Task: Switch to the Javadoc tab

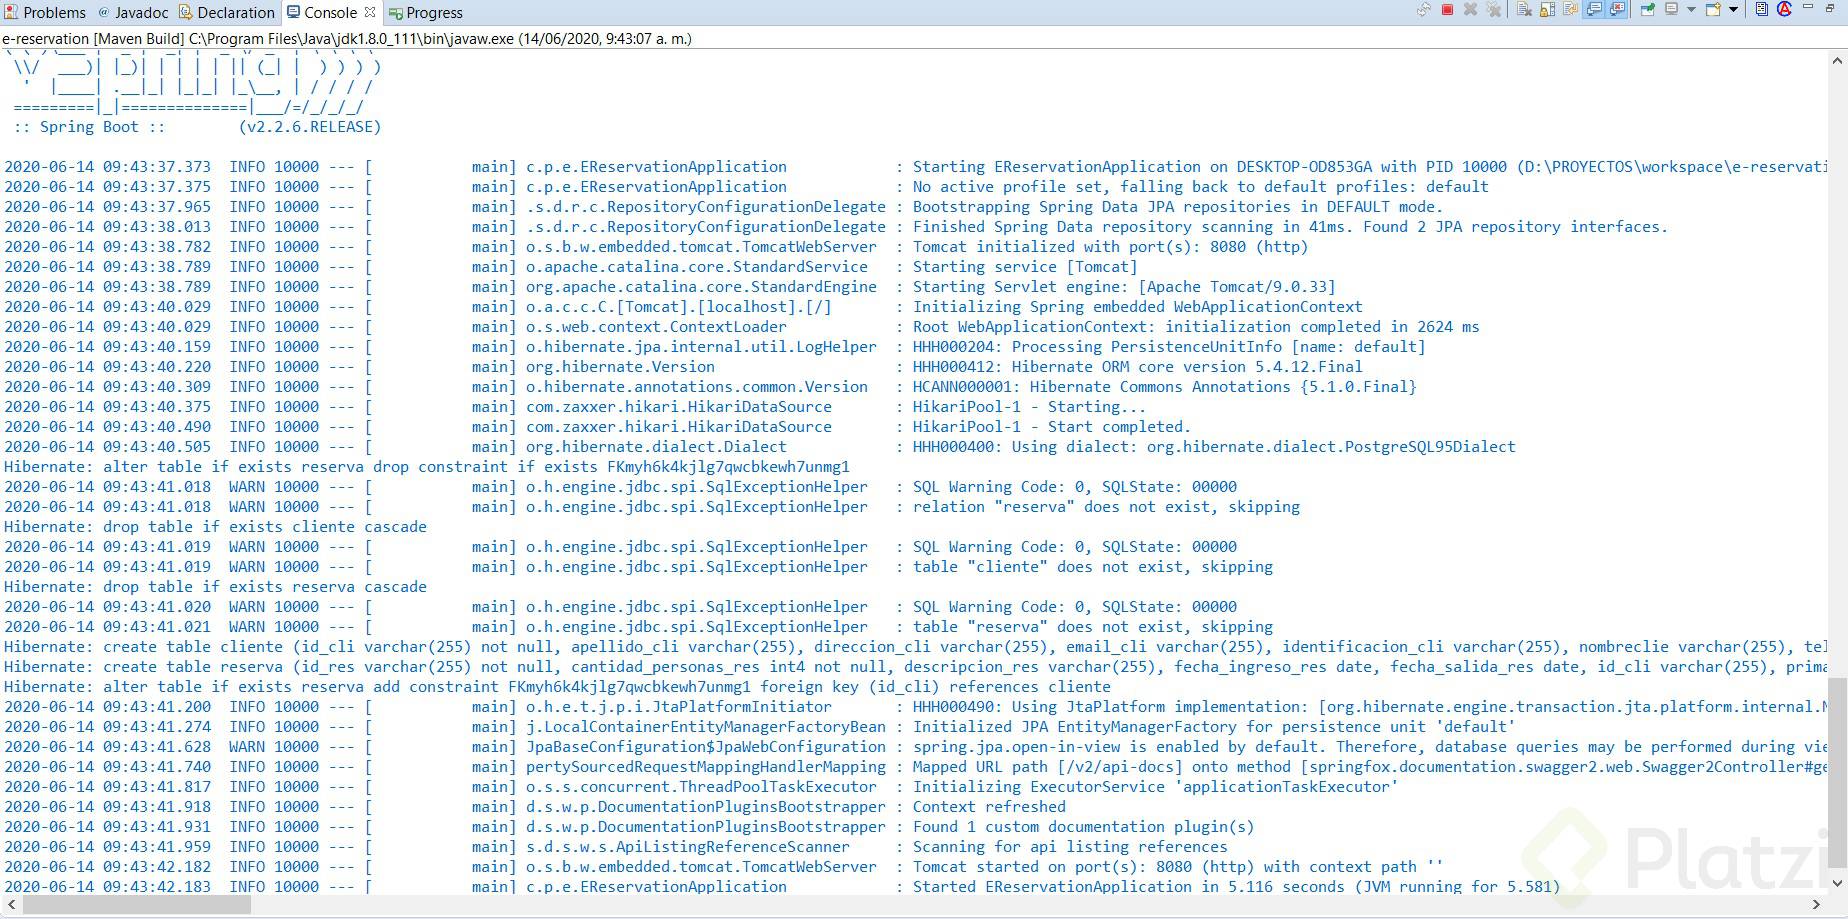Action: pos(134,12)
